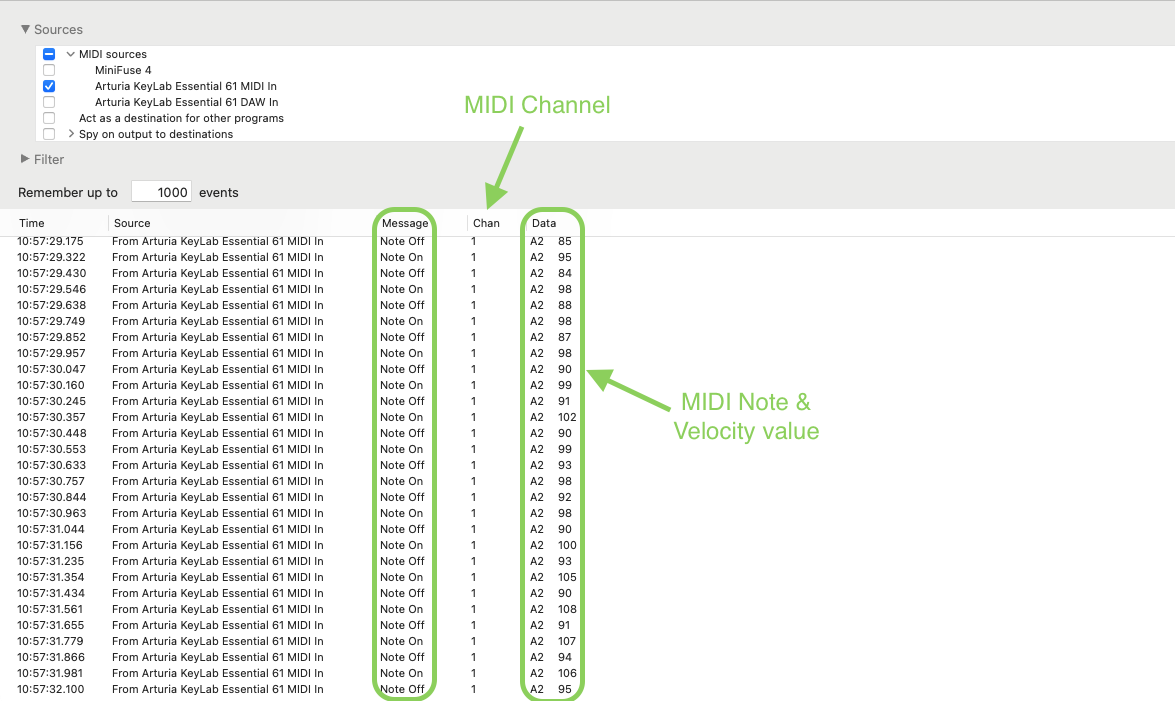Sort by the Data column header

point(543,223)
